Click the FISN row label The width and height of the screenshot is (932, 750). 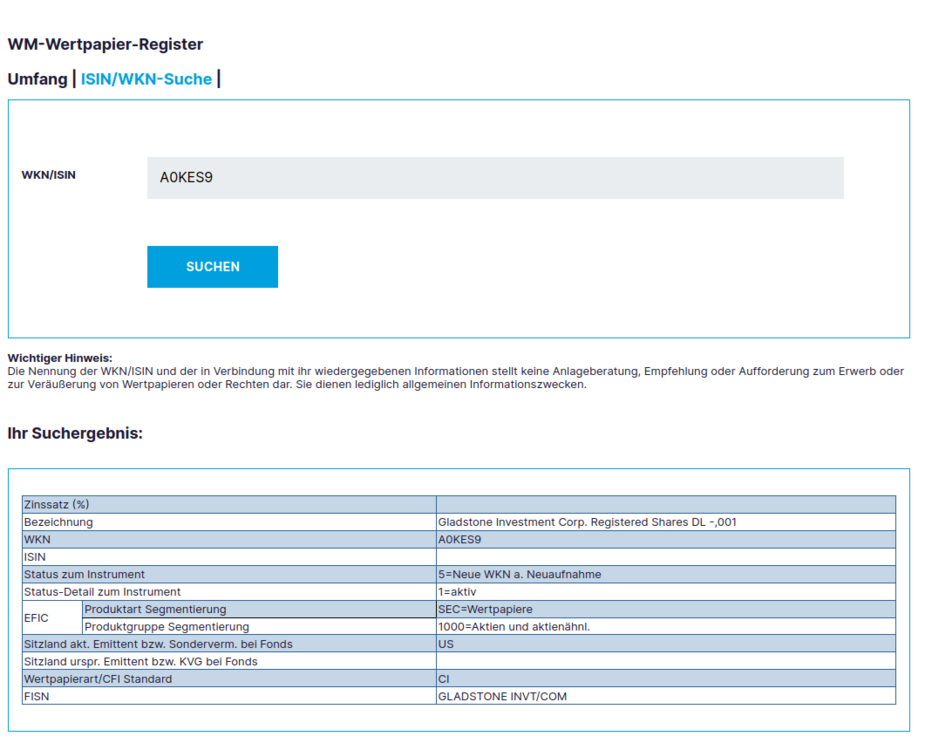[36, 696]
